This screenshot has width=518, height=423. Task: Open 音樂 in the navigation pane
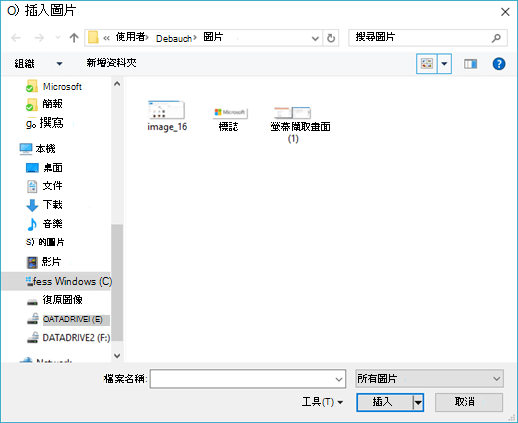click(x=44, y=224)
